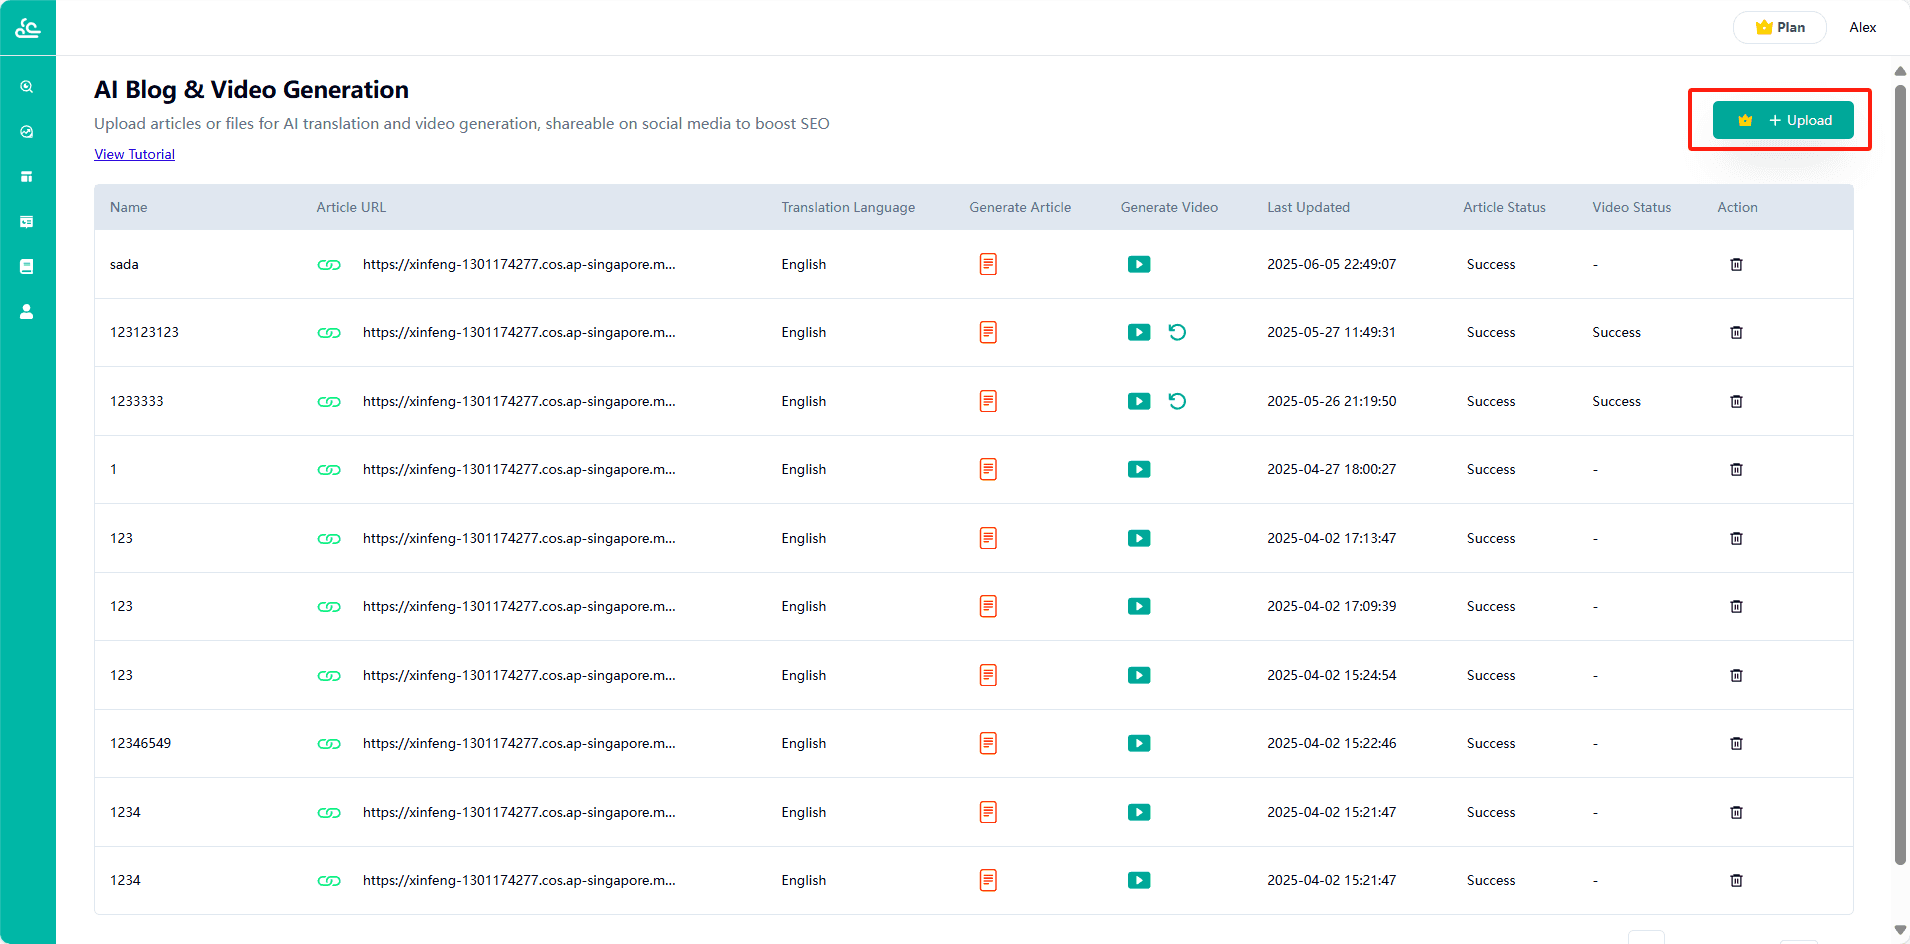Open generated article for row 123123123

pyautogui.click(x=988, y=332)
